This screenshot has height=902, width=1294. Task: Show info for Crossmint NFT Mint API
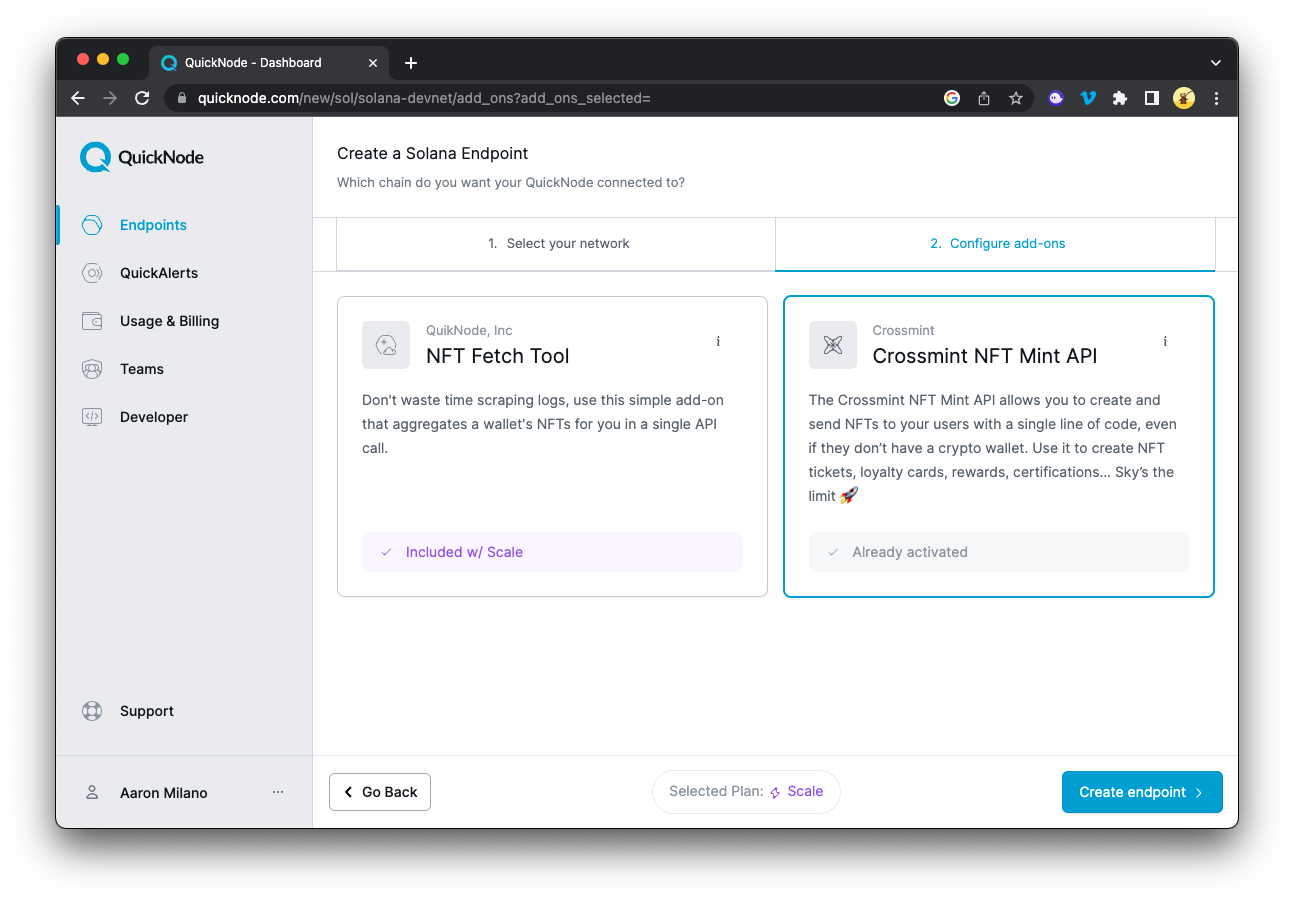coord(1165,342)
